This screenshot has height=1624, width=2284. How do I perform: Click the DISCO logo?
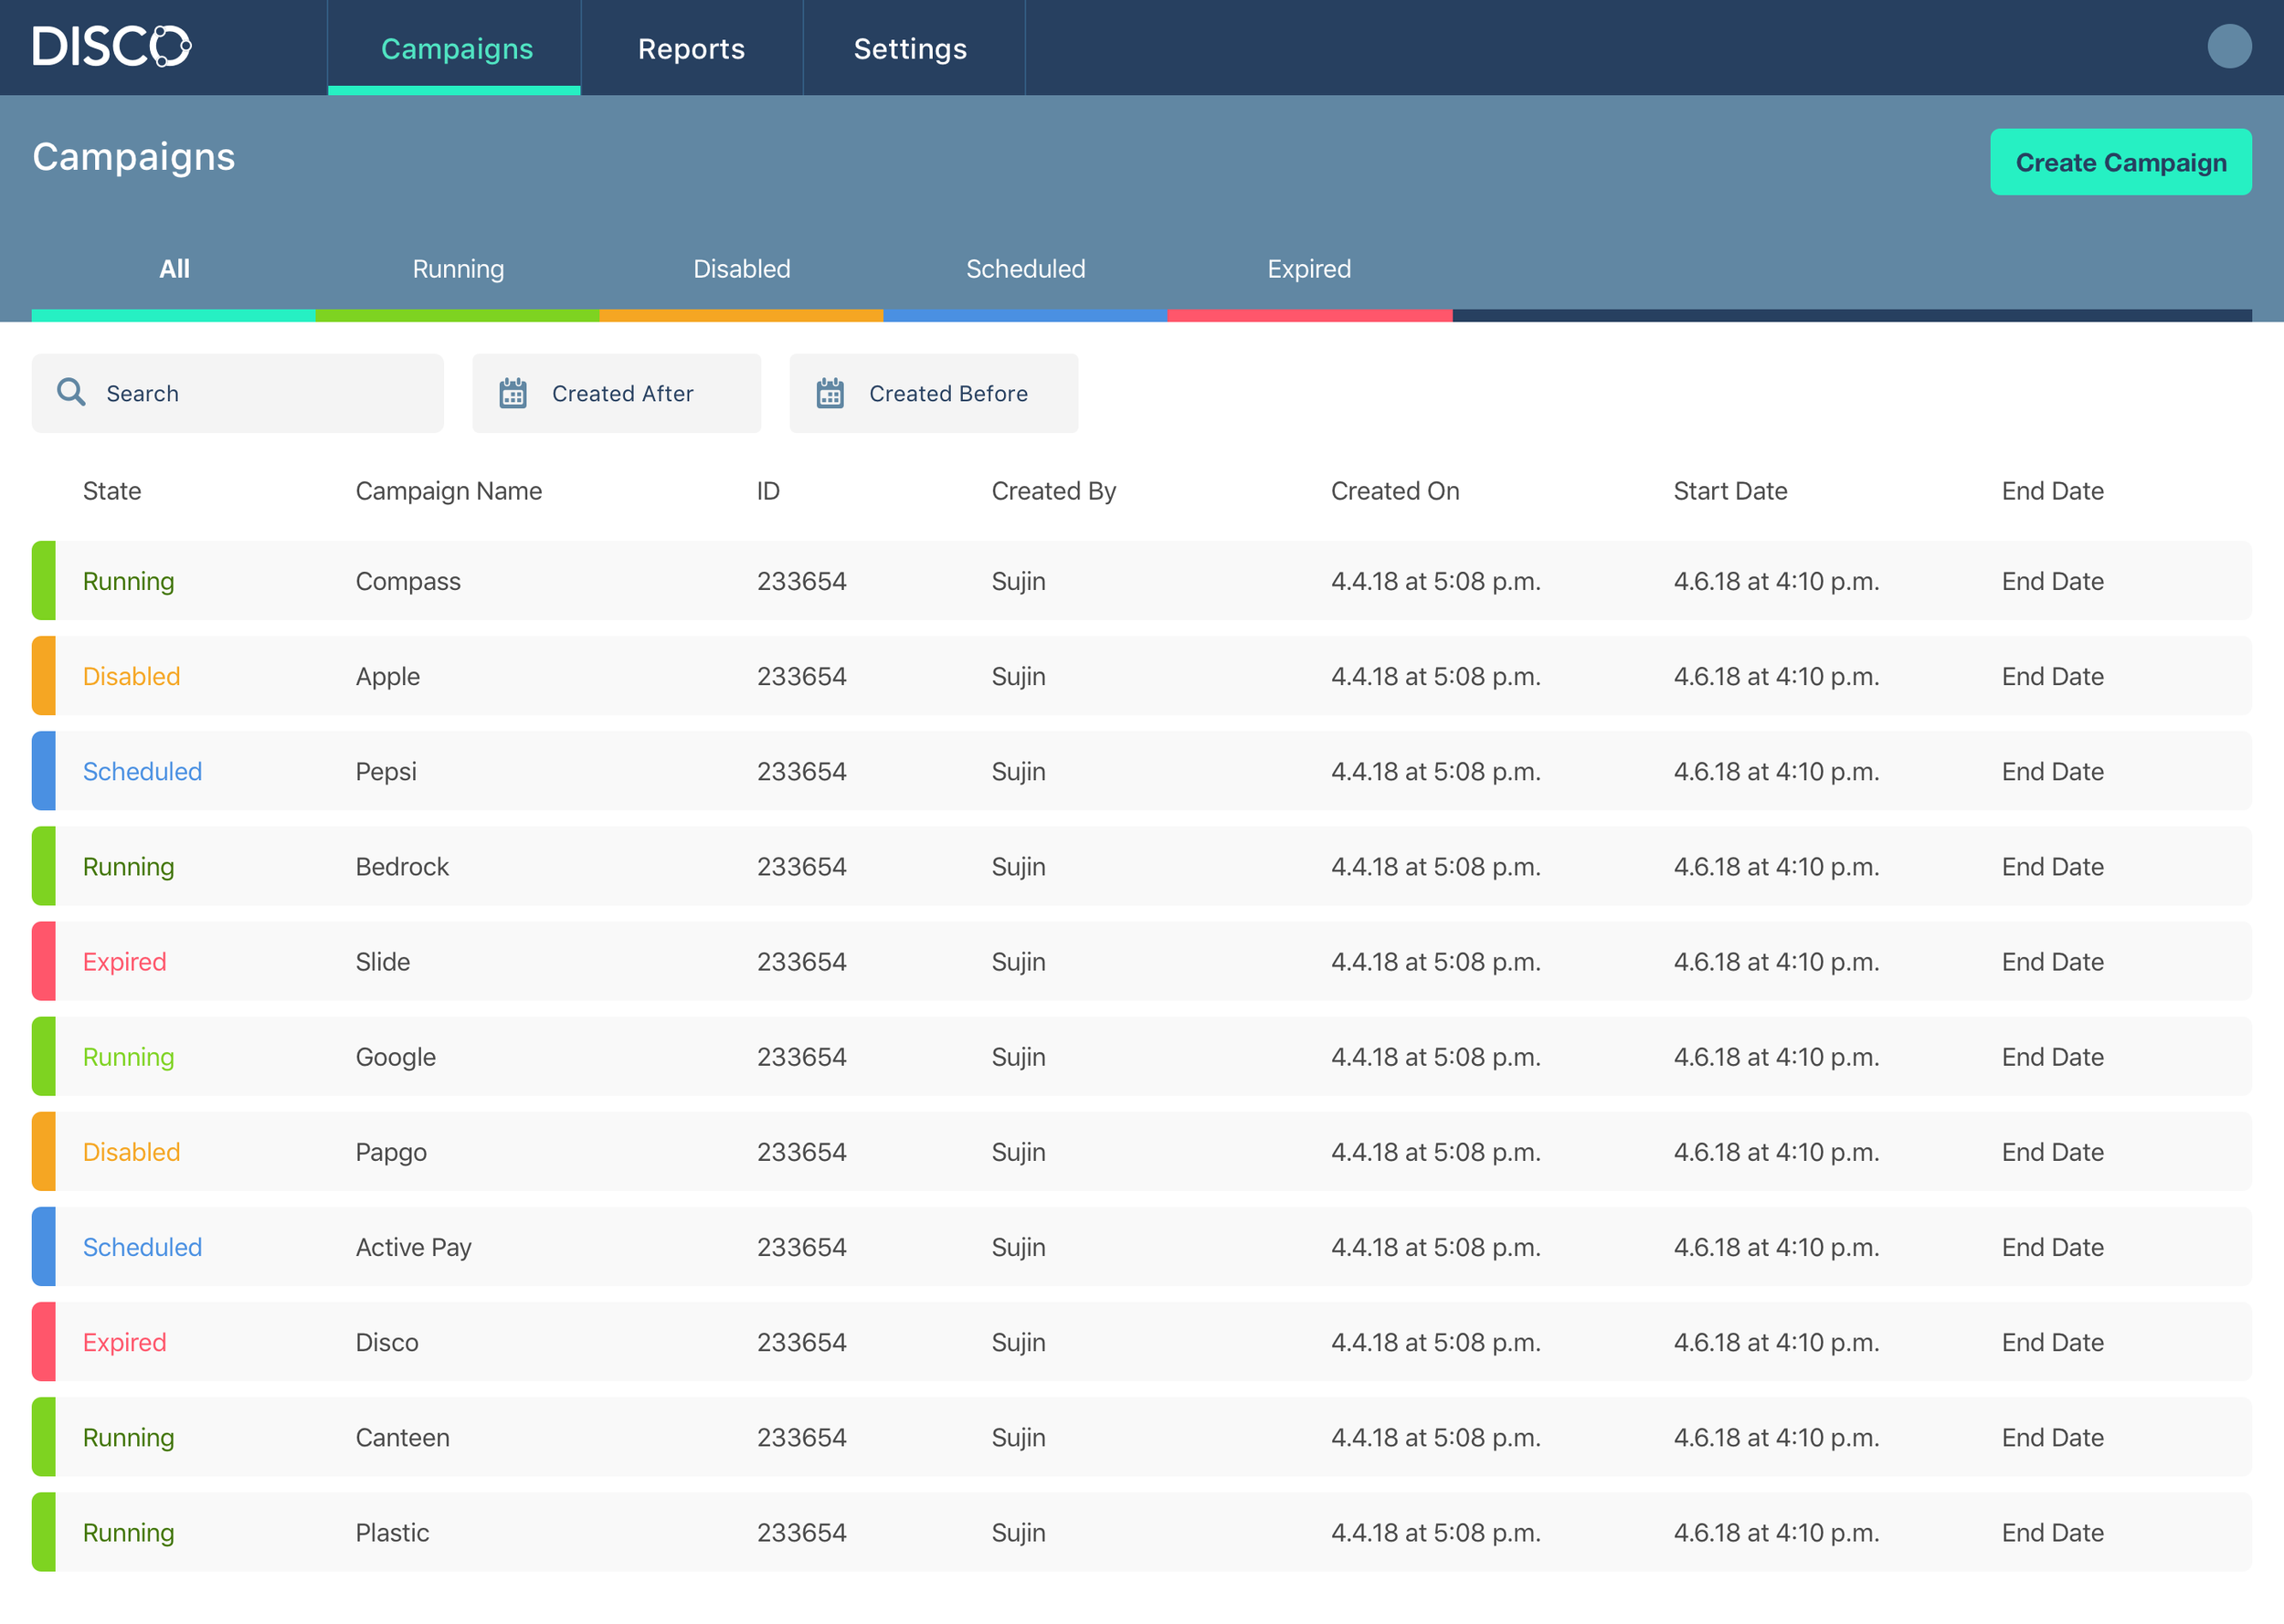111,47
